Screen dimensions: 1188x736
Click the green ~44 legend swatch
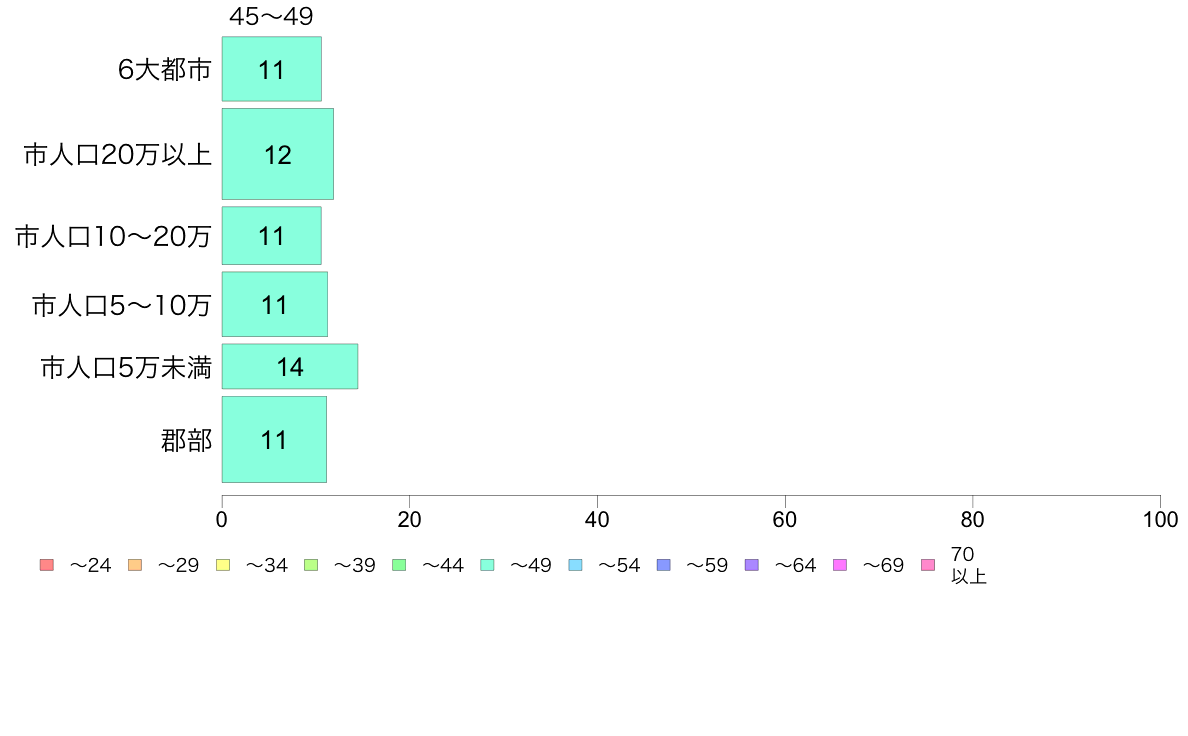399,565
